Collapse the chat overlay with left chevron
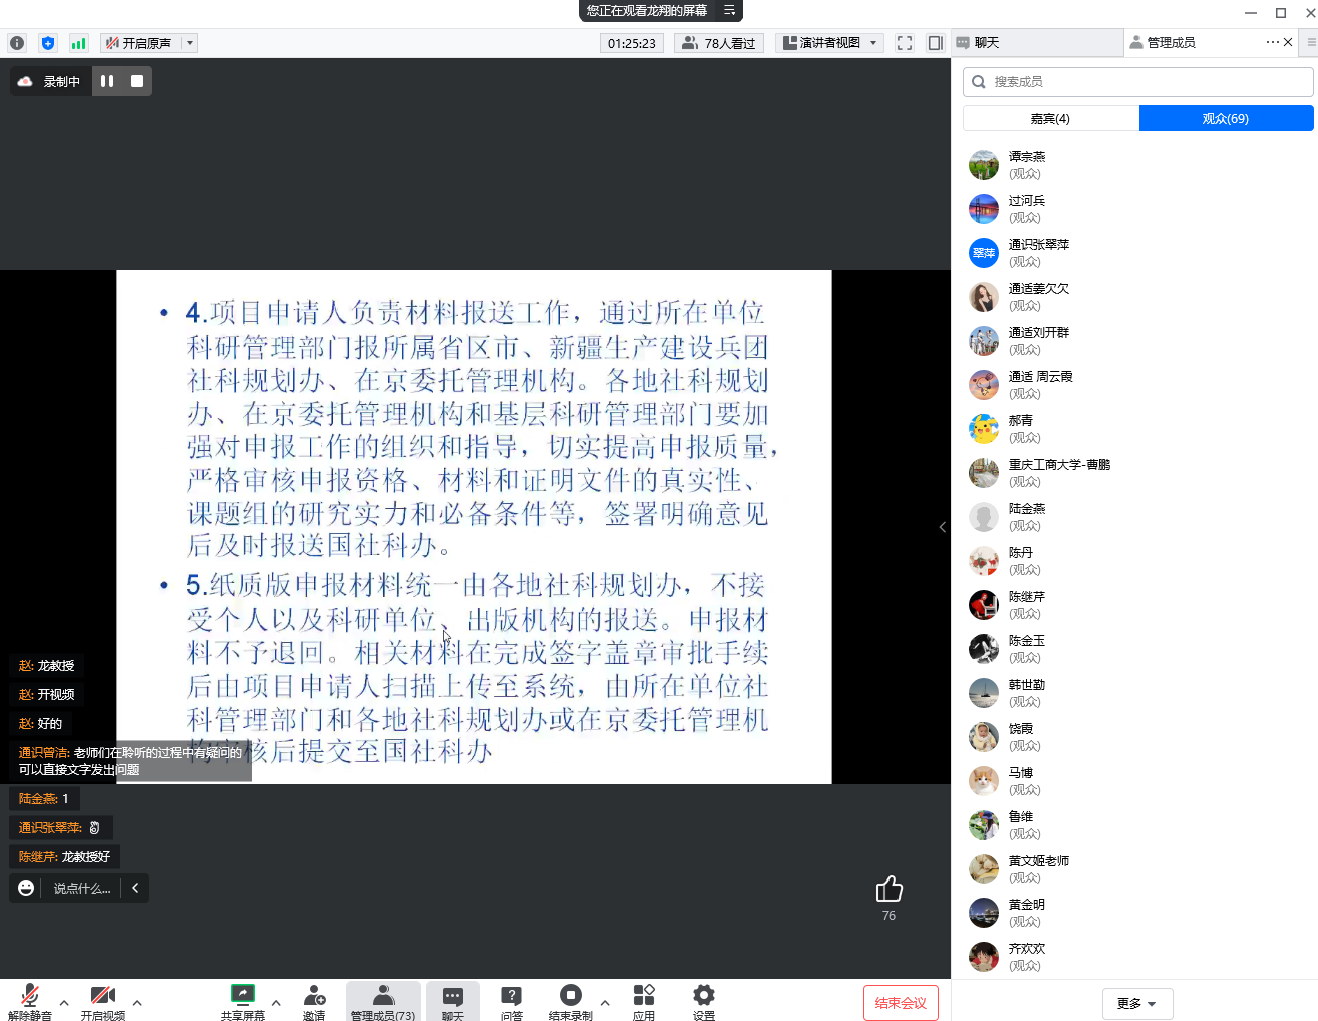This screenshot has height=1021, width=1318. point(135,888)
